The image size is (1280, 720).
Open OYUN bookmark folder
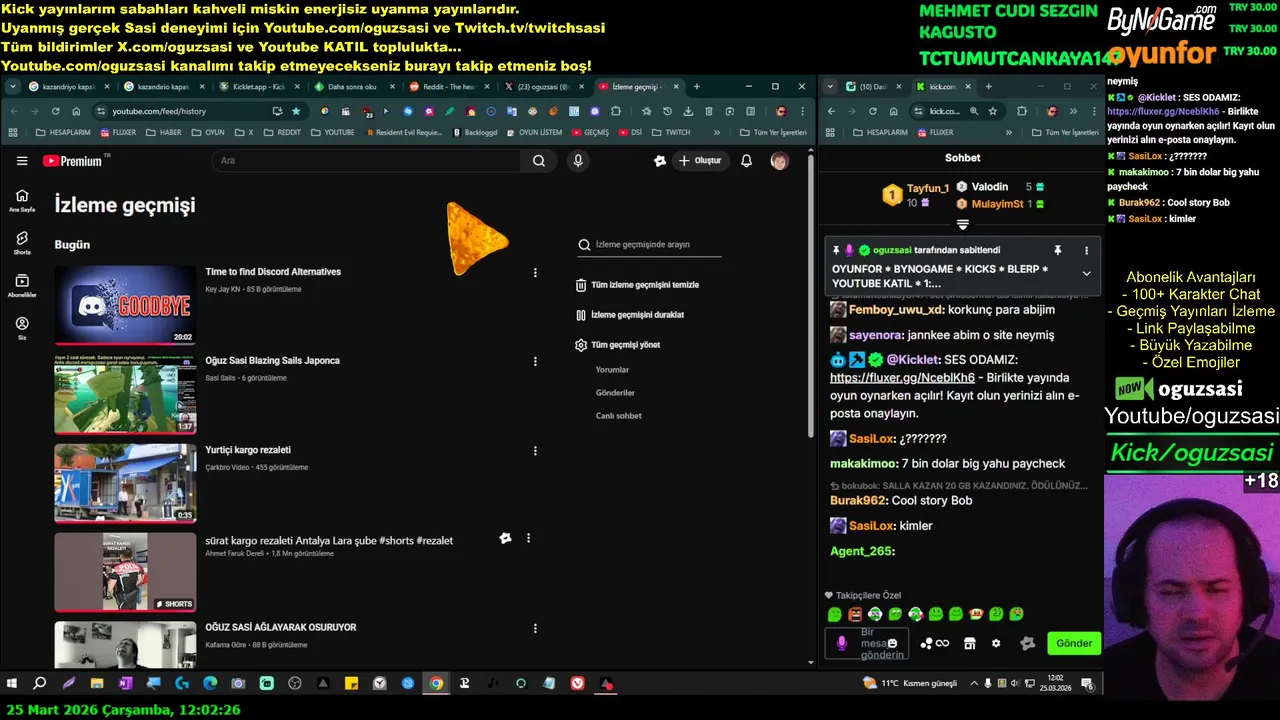coord(208,132)
